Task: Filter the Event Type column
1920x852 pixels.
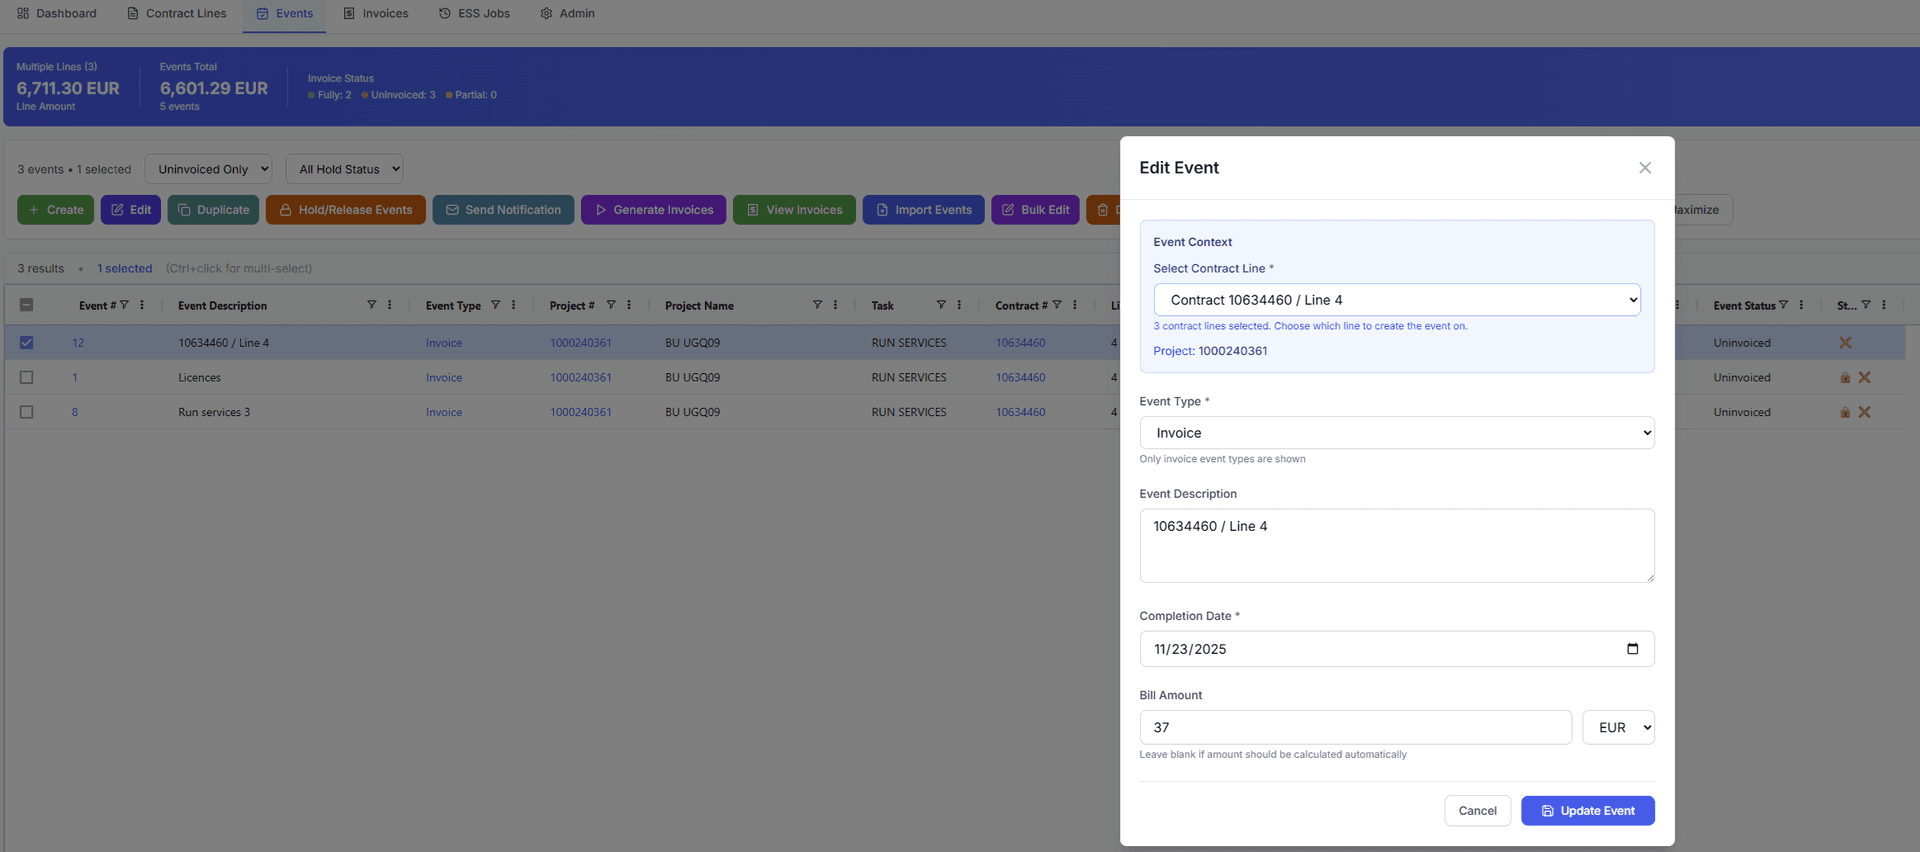Action: [495, 305]
